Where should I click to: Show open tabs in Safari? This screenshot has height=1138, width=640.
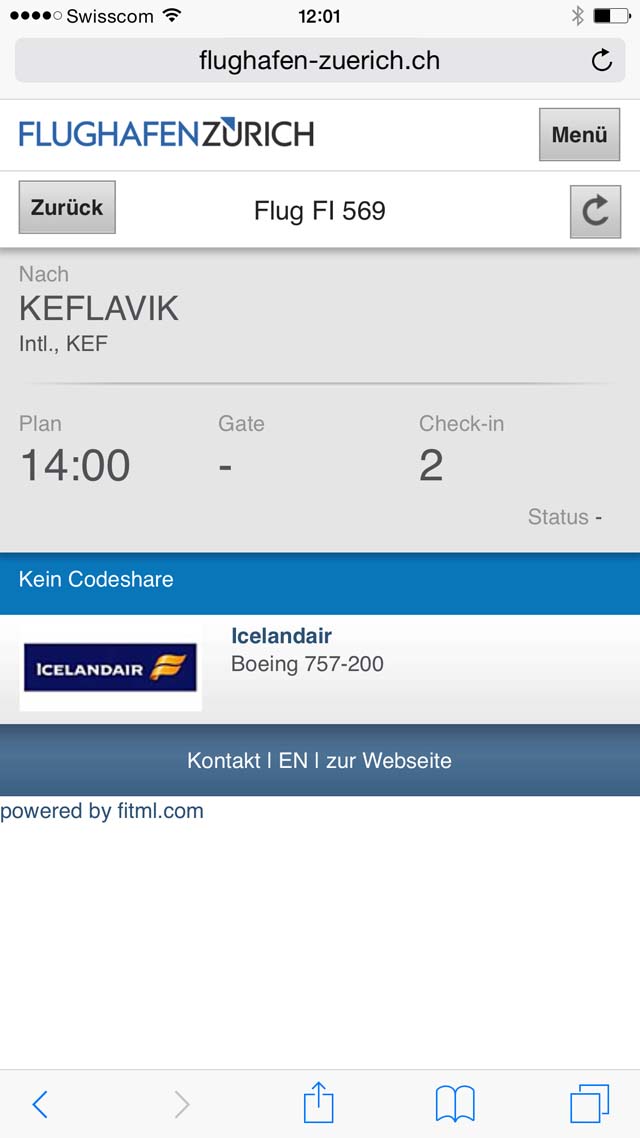click(x=590, y=1104)
